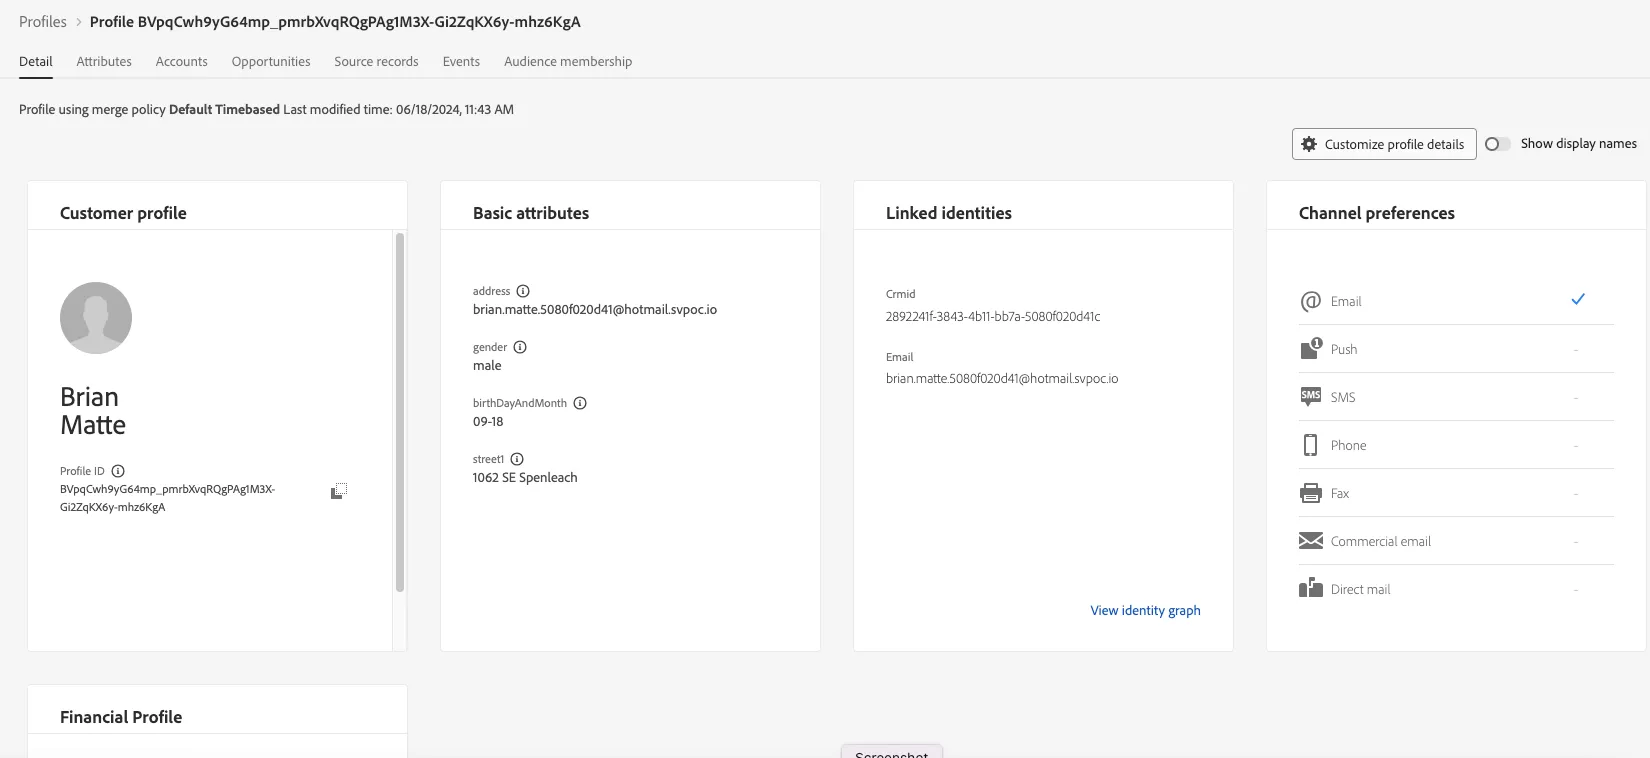Viewport: 1650px width, 758px height.
Task: Toggle Show display names switch
Action: pos(1497,144)
